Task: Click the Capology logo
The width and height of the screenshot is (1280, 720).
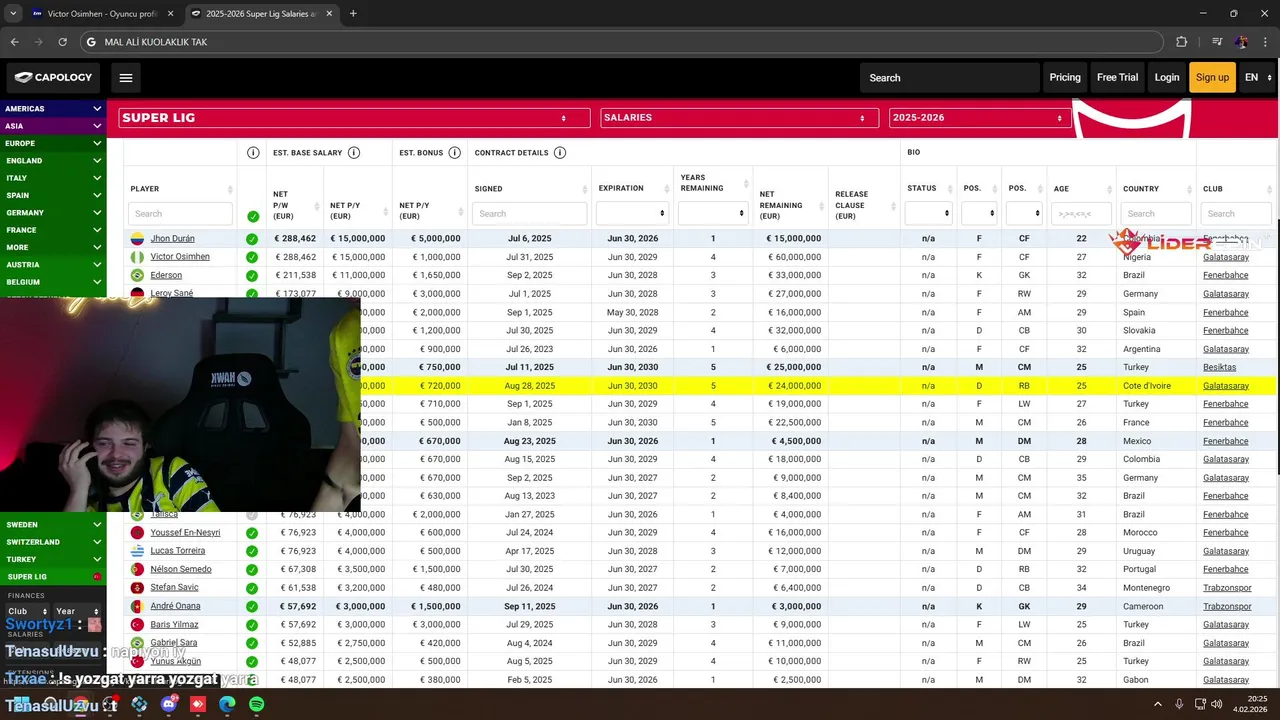Action: click(54, 77)
